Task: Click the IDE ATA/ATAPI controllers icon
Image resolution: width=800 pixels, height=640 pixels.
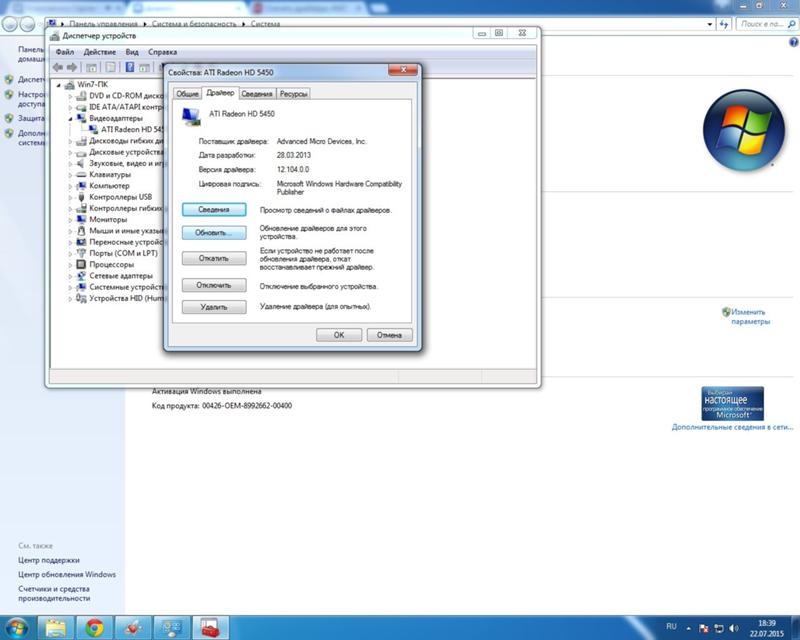Action: 81,107
